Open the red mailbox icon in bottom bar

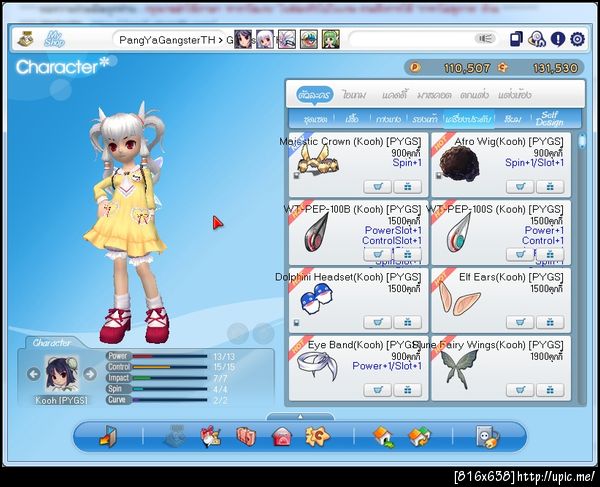[x=282, y=437]
